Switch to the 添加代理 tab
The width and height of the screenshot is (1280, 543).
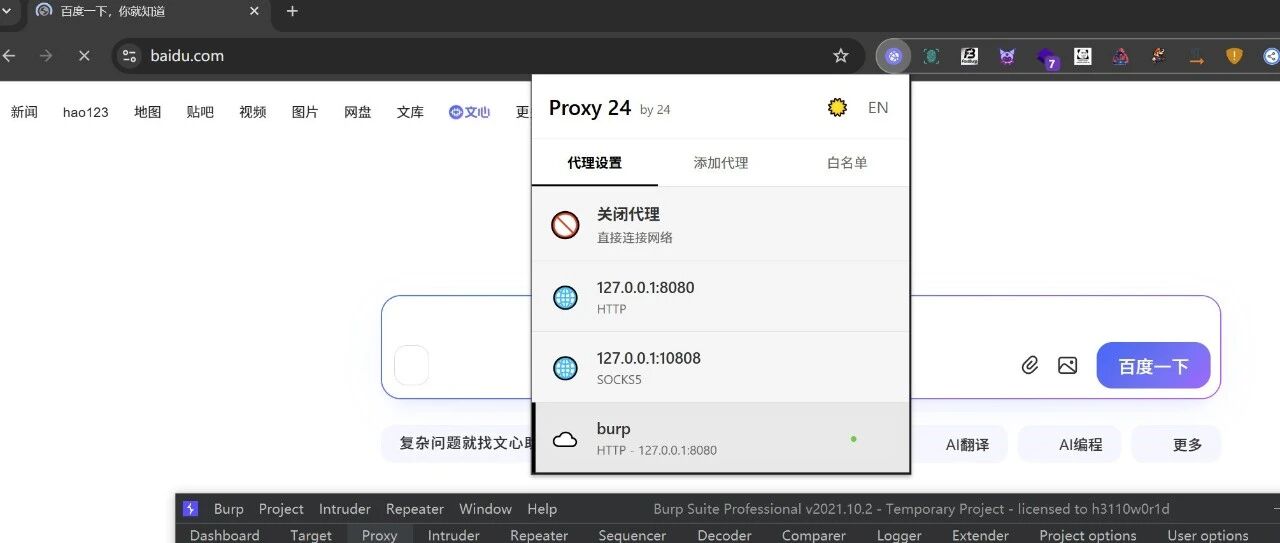coord(721,162)
